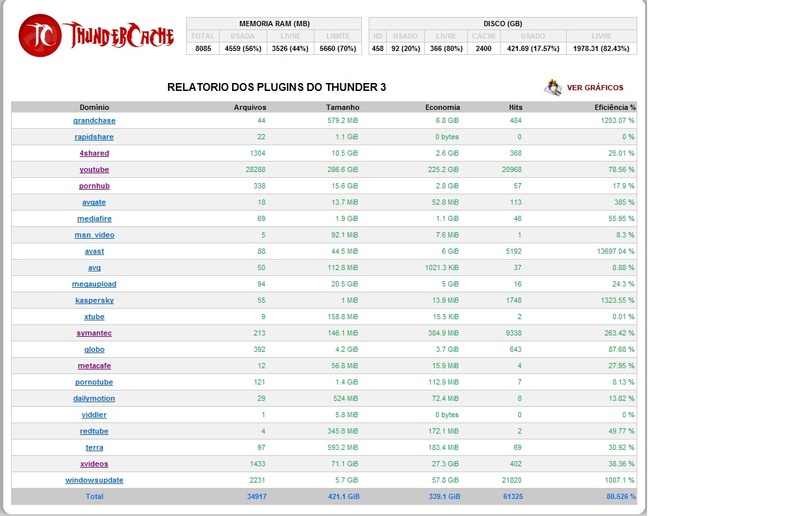Image resolution: width=800 pixels, height=516 pixels.
Task: Click symantec's hits value 9338
Action: tap(513, 333)
